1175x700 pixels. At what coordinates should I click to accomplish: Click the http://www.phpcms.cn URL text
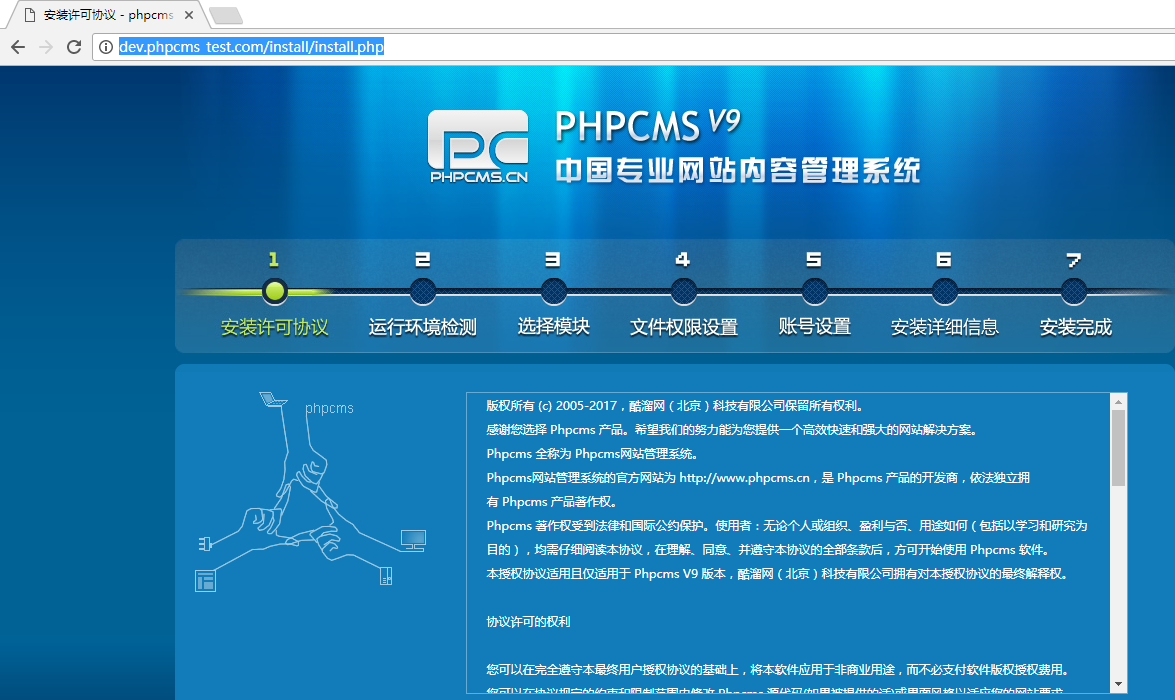[x=744, y=477]
